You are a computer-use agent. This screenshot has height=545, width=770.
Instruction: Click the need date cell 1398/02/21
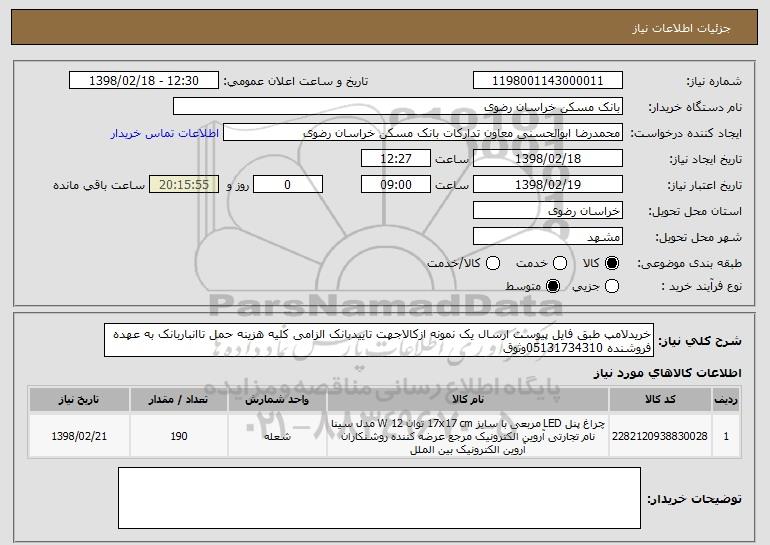point(79,436)
